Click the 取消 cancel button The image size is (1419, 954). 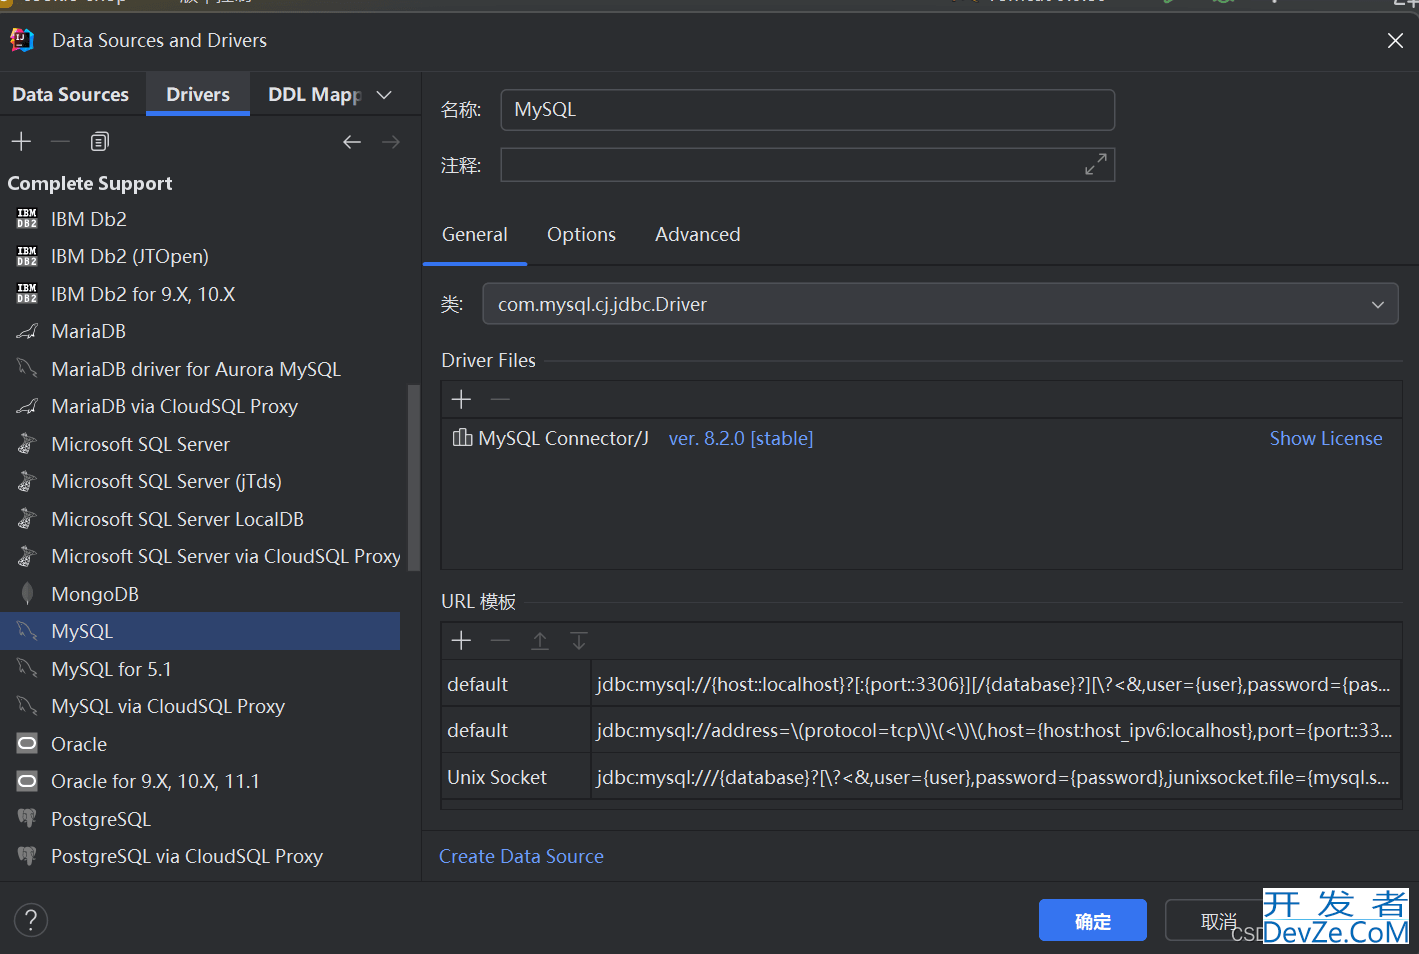click(x=1217, y=920)
